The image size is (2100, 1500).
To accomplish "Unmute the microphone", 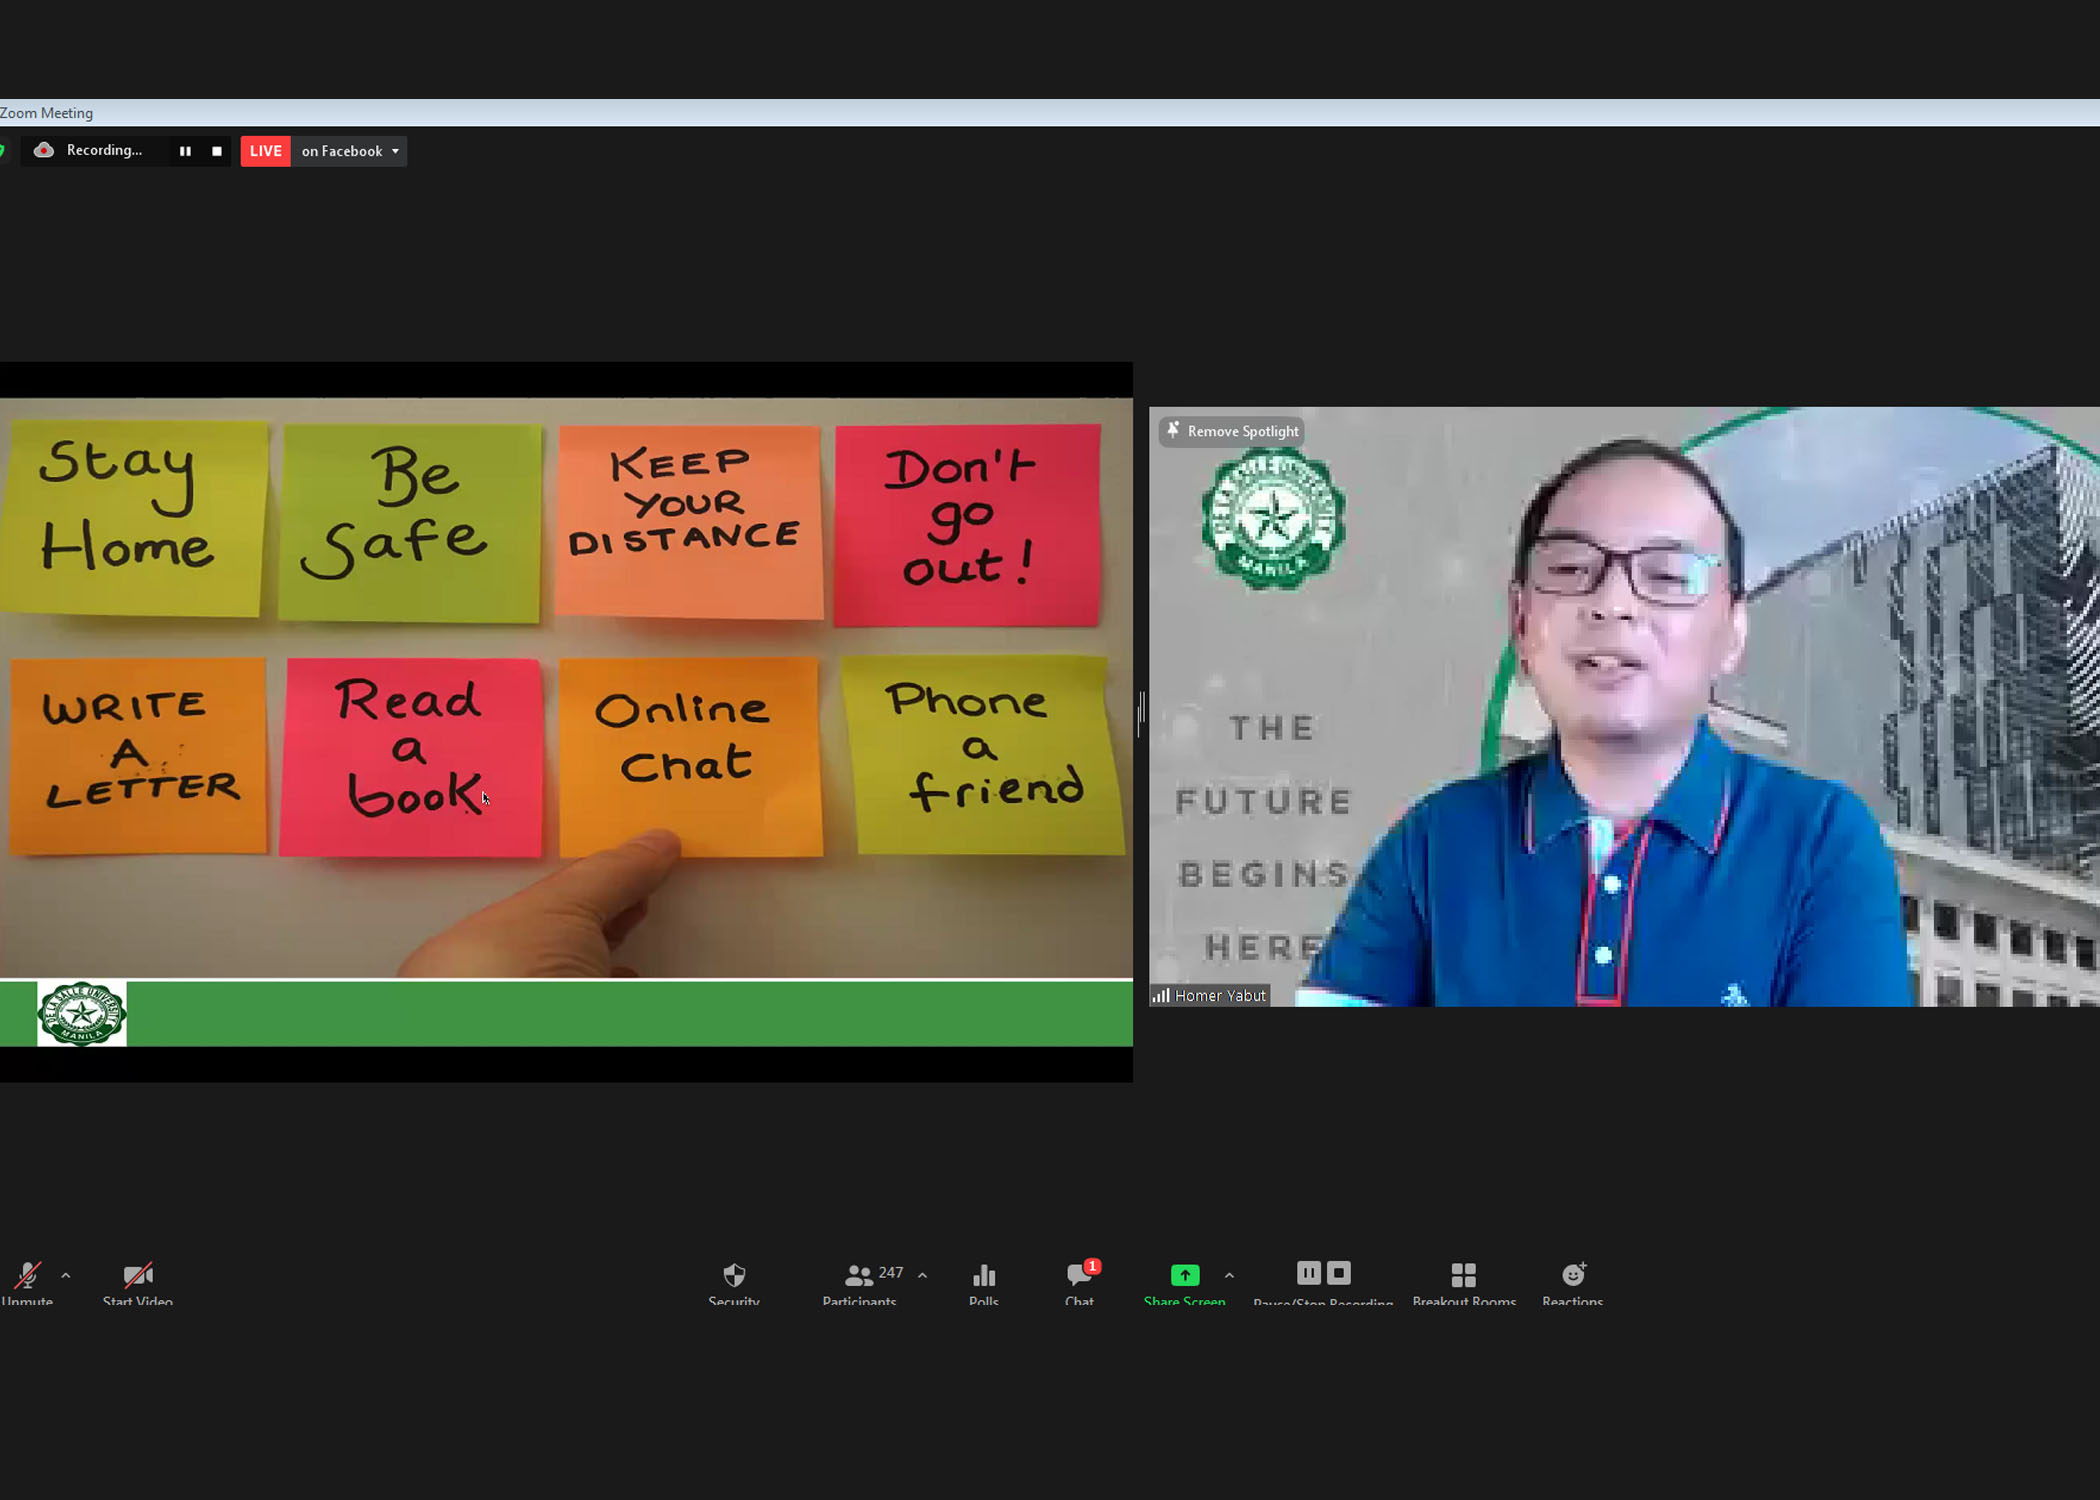I will (x=27, y=1276).
